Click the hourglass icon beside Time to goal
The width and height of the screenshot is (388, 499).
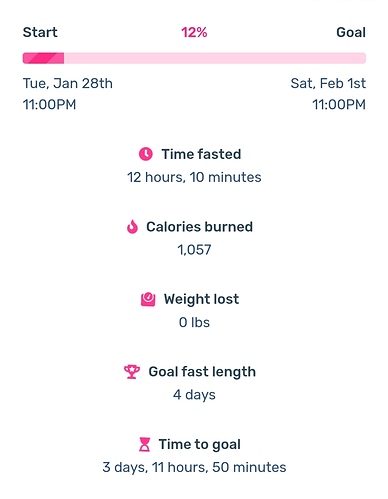[x=144, y=444]
